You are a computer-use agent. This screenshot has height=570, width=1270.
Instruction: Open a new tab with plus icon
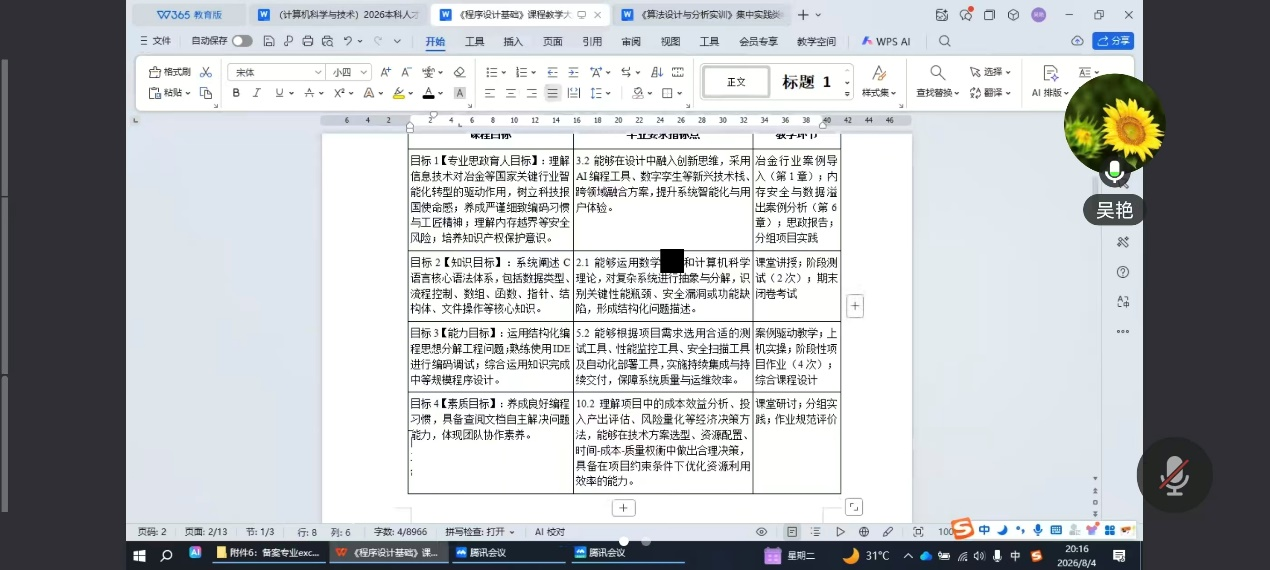[803, 14]
